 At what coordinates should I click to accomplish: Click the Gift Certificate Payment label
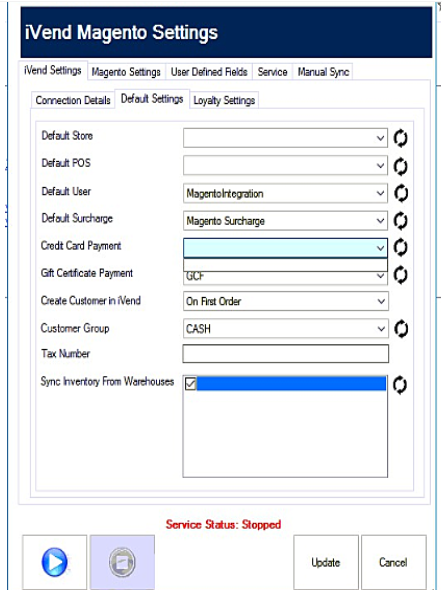coord(87,273)
